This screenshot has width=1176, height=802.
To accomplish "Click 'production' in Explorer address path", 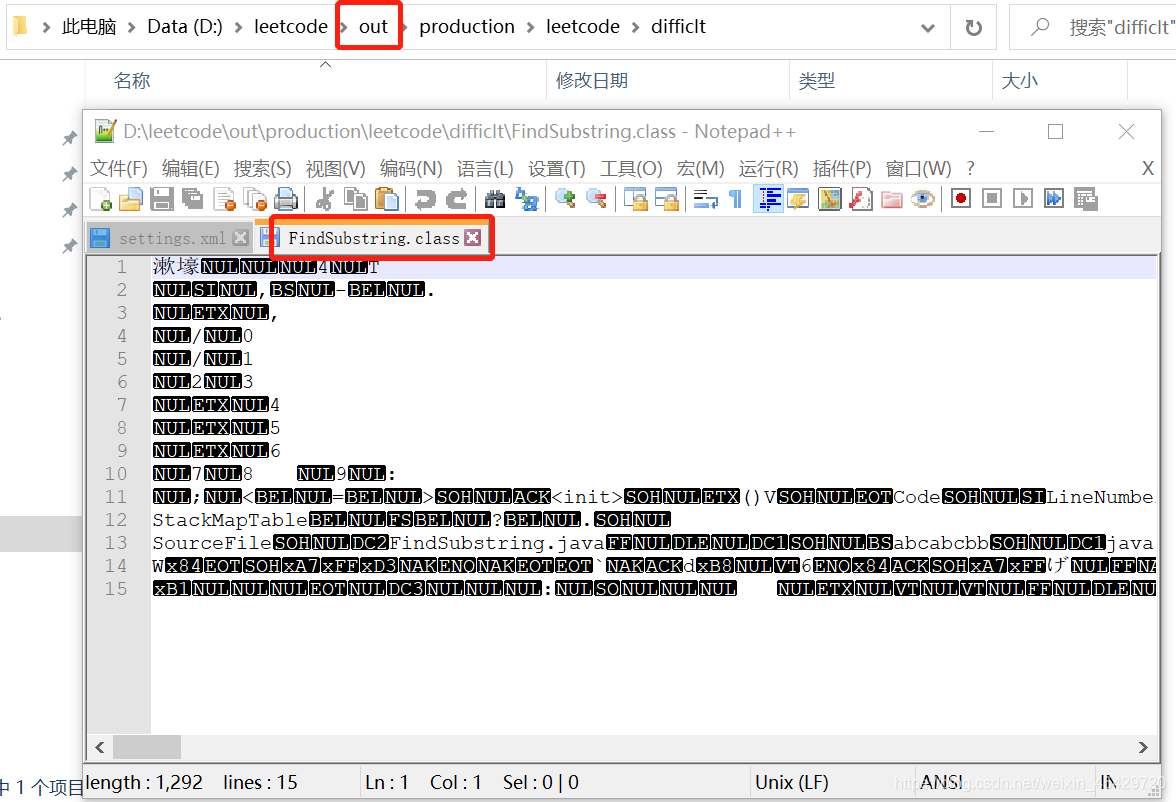I will click(x=466, y=26).
